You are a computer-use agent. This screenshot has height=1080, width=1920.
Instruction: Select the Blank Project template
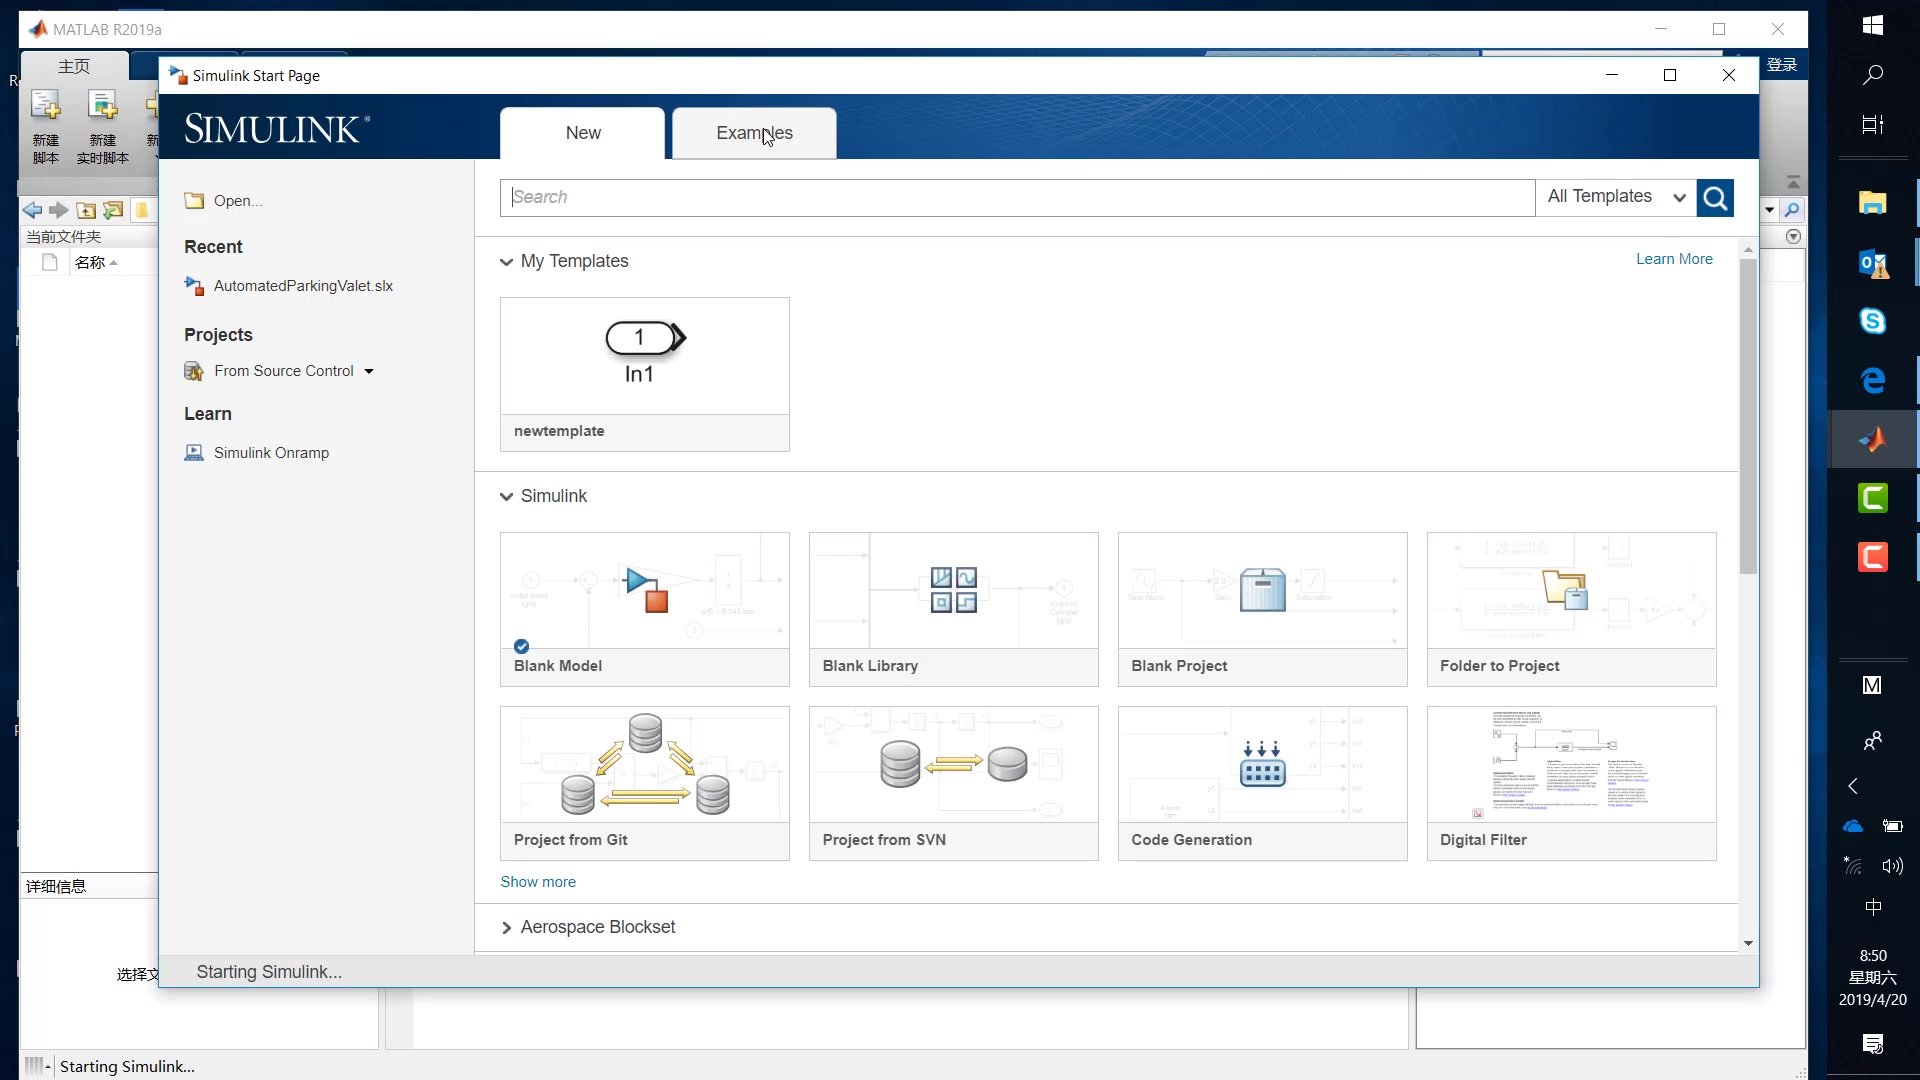(x=1262, y=609)
